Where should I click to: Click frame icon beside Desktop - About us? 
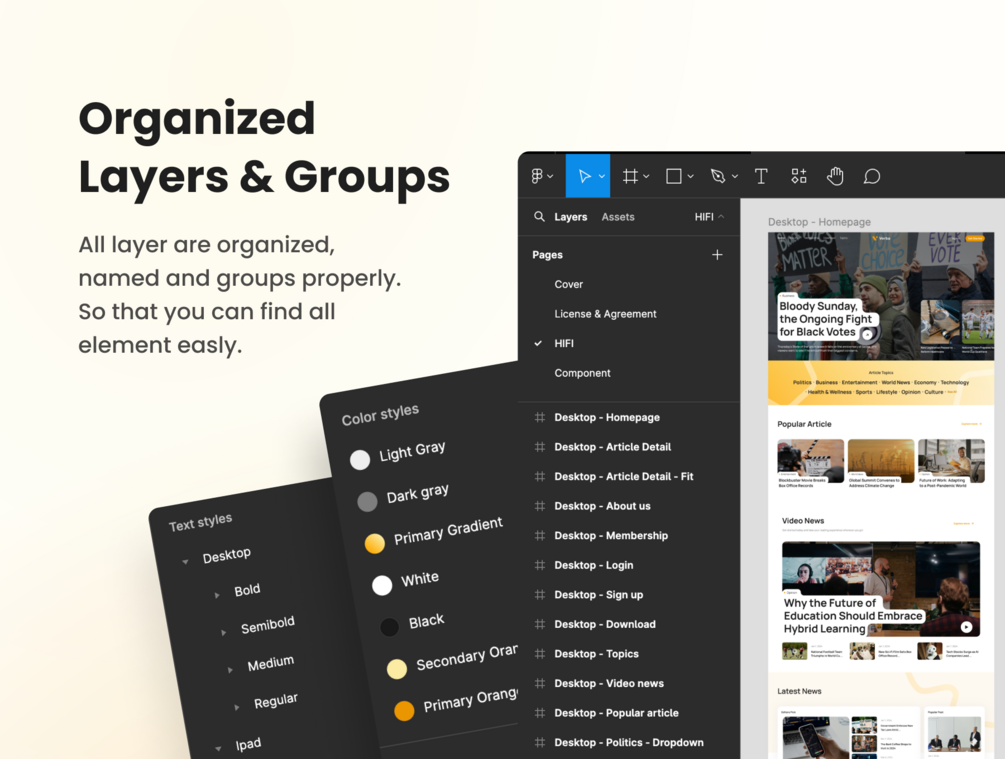click(x=540, y=506)
